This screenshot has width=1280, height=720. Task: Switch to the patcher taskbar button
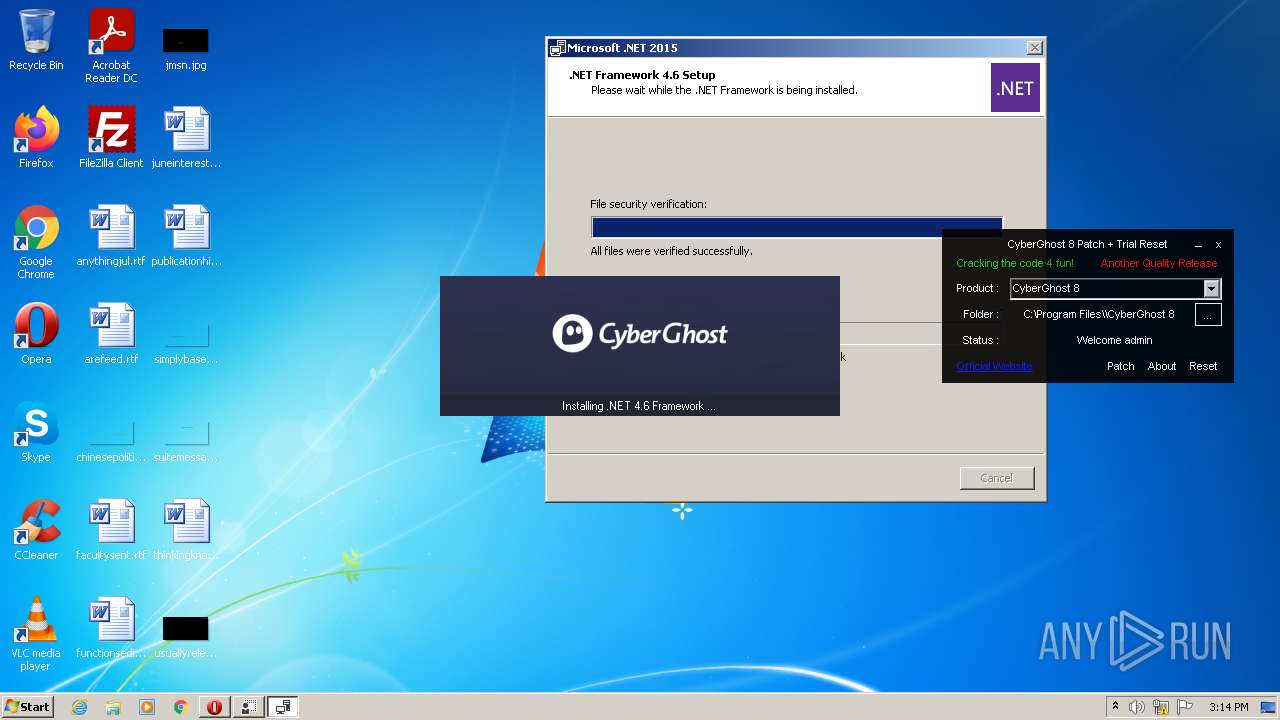pos(248,707)
